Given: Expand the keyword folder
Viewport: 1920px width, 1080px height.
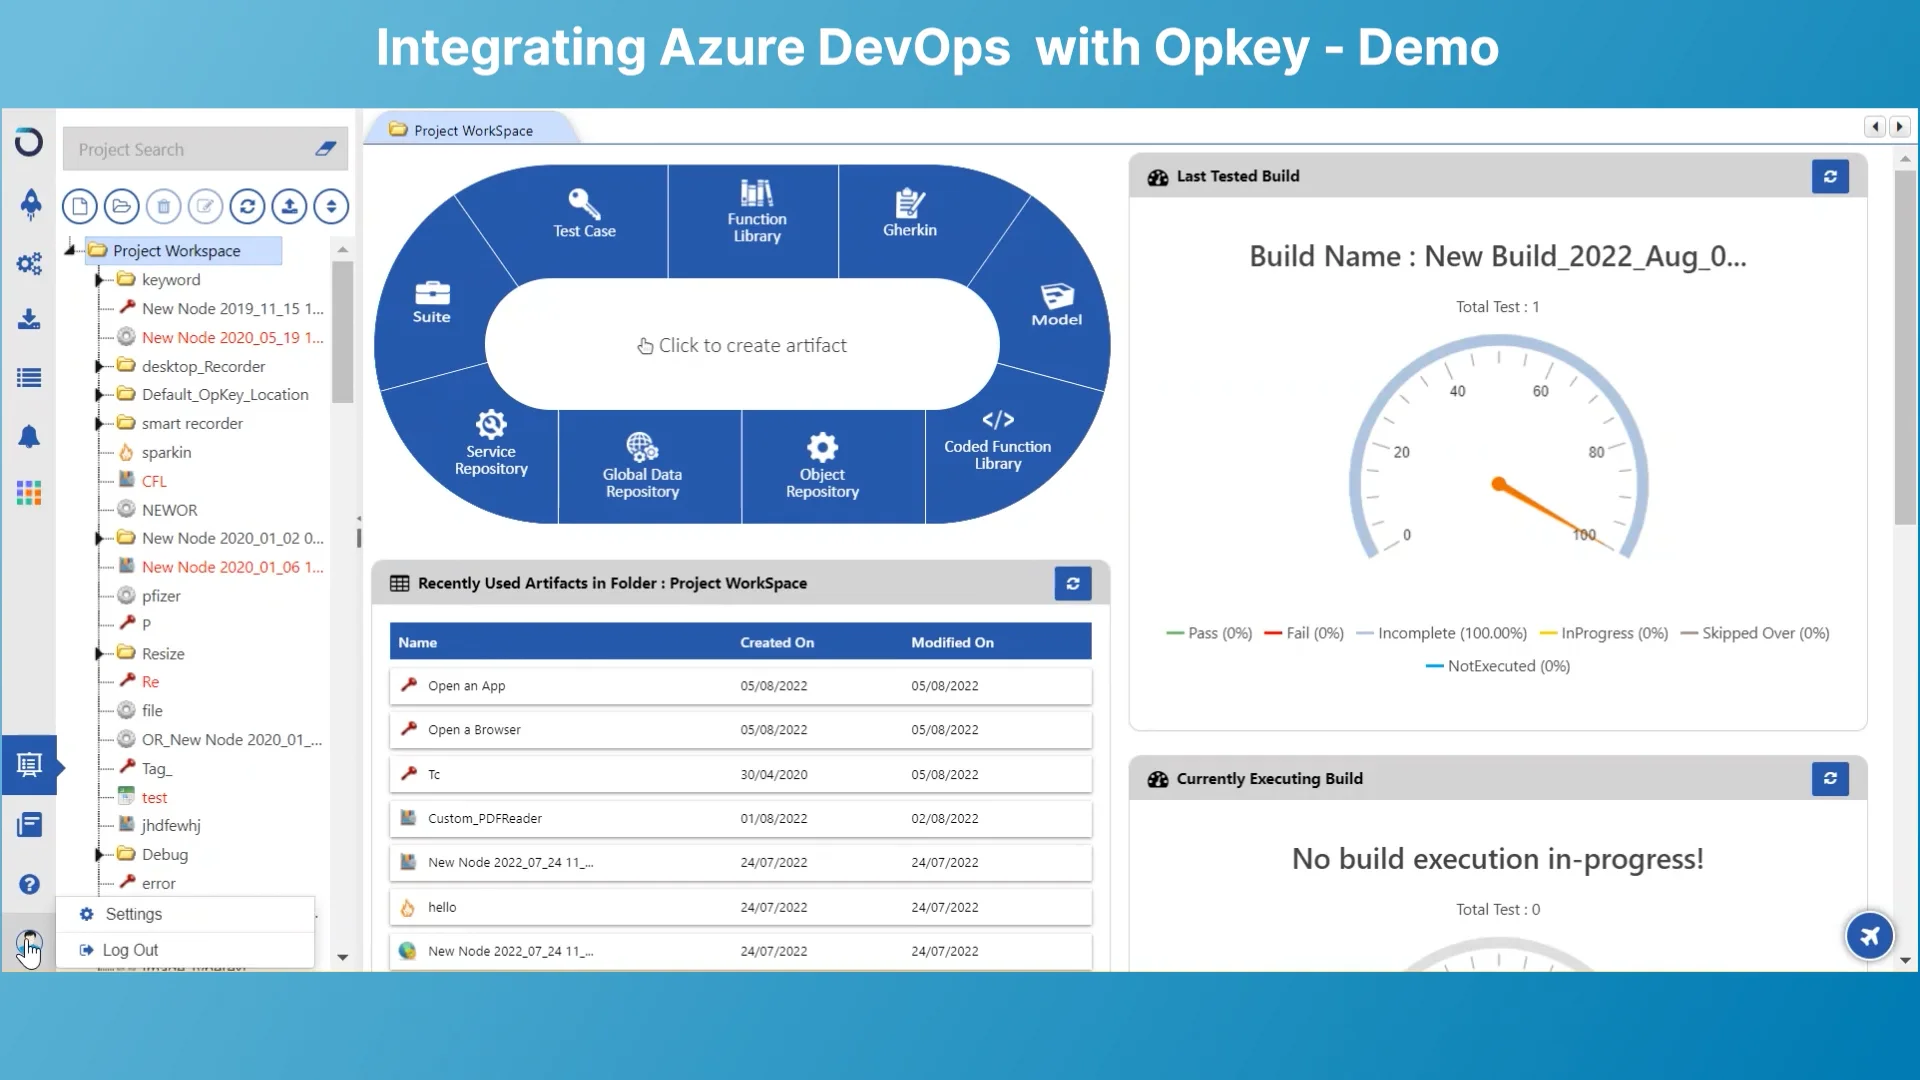Looking at the screenshot, I should (x=99, y=280).
